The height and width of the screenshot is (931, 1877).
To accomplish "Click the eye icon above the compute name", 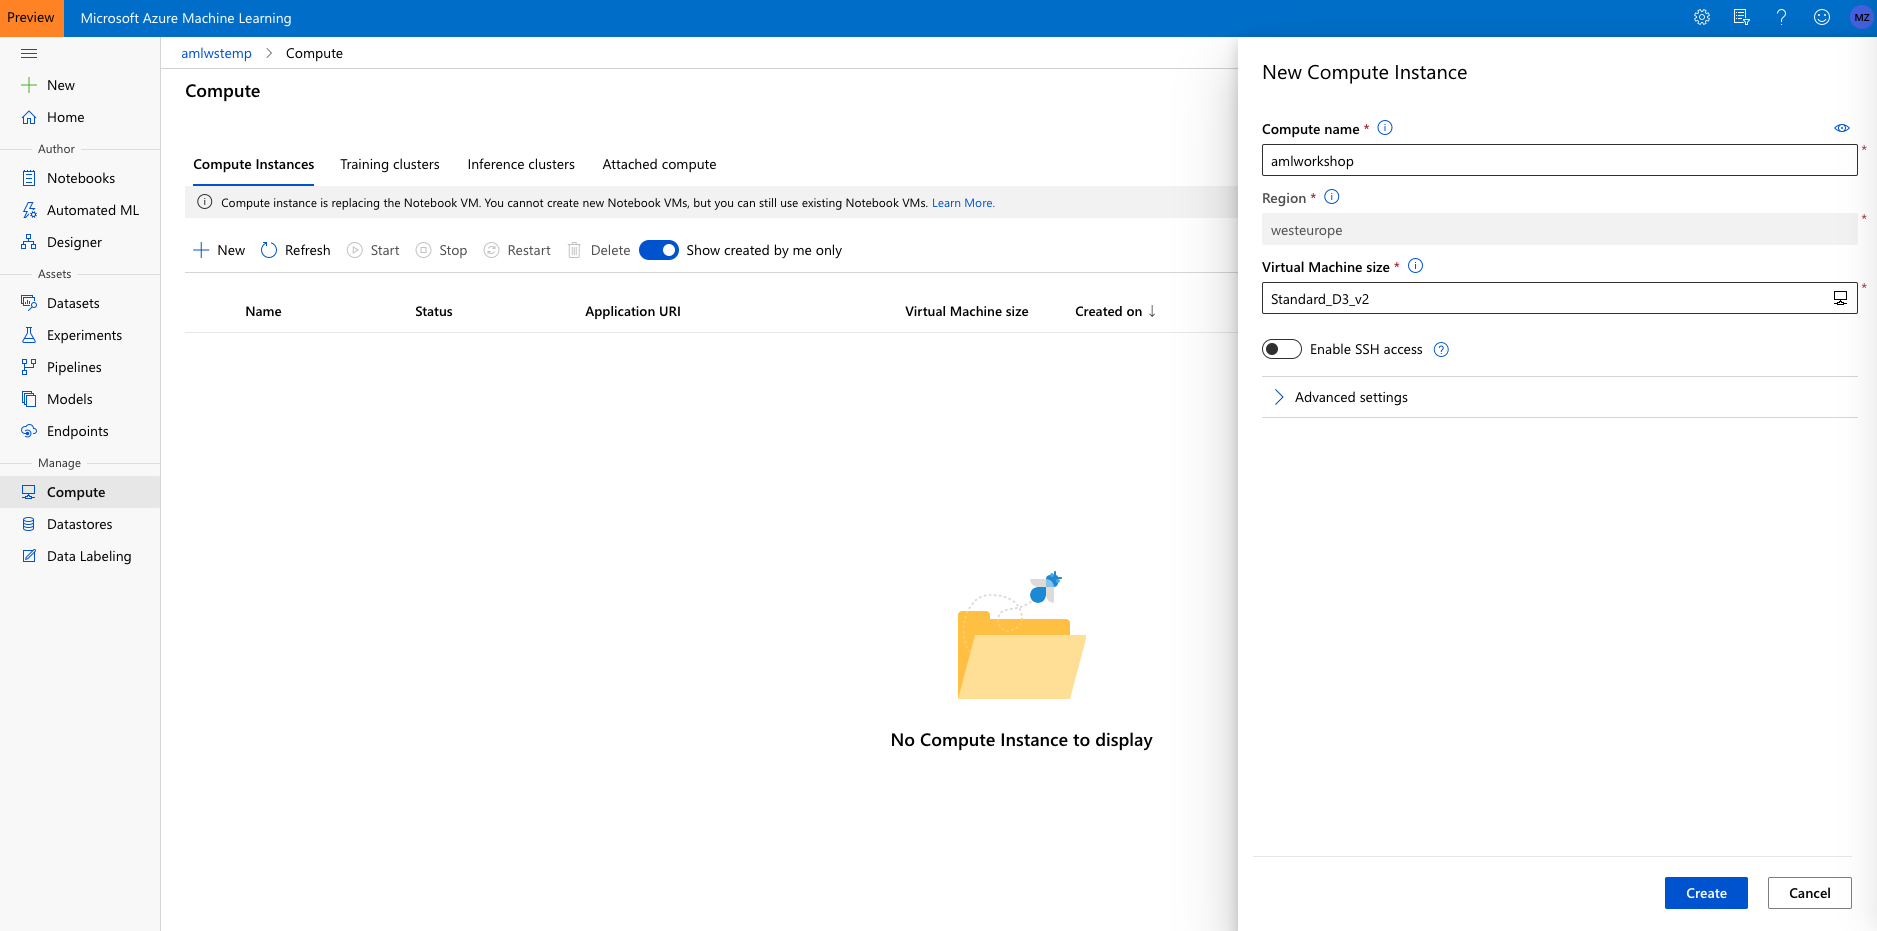I will [x=1842, y=128].
